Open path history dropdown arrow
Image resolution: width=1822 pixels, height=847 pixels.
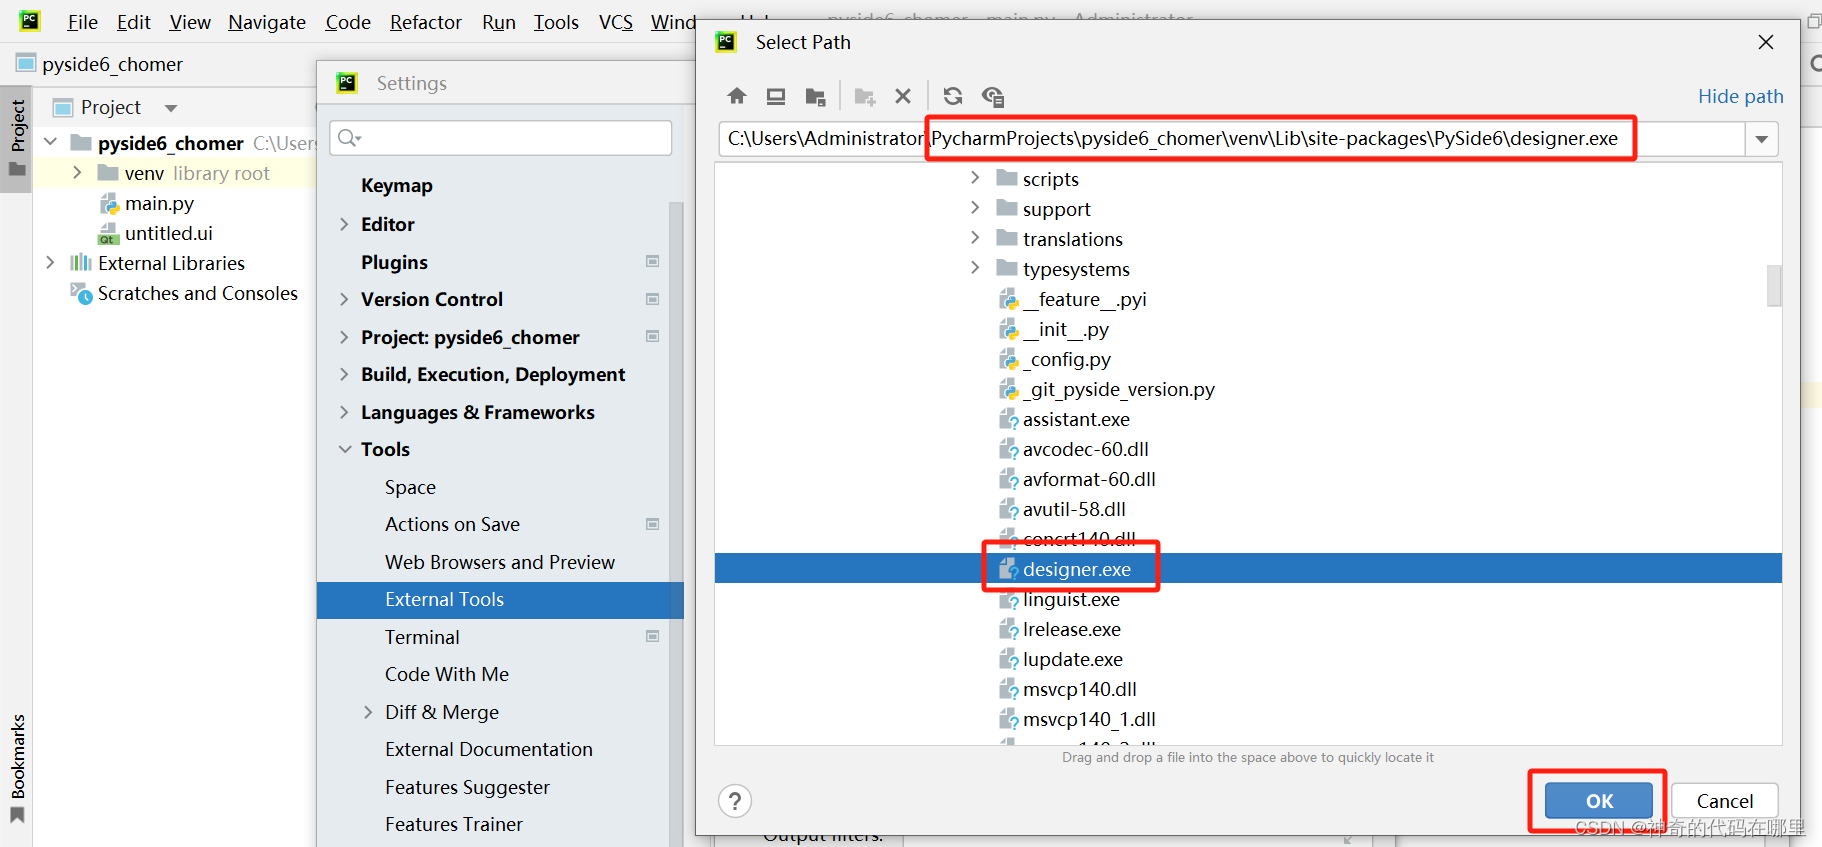pos(1762,139)
